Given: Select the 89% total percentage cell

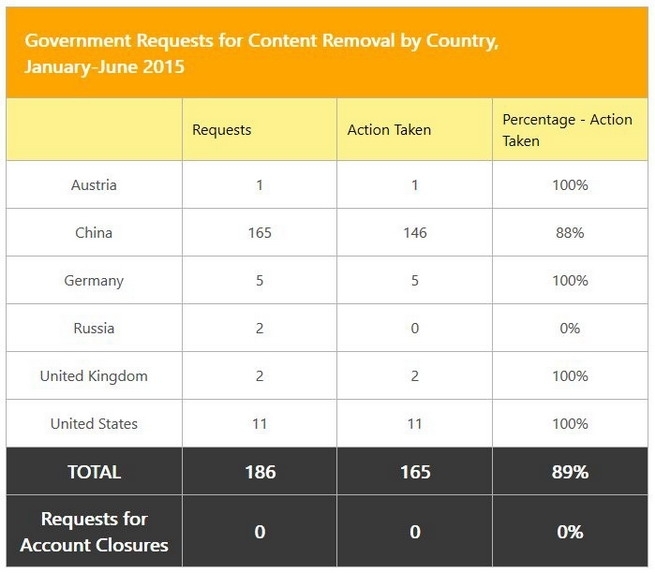Looking at the screenshot, I should coord(570,472).
